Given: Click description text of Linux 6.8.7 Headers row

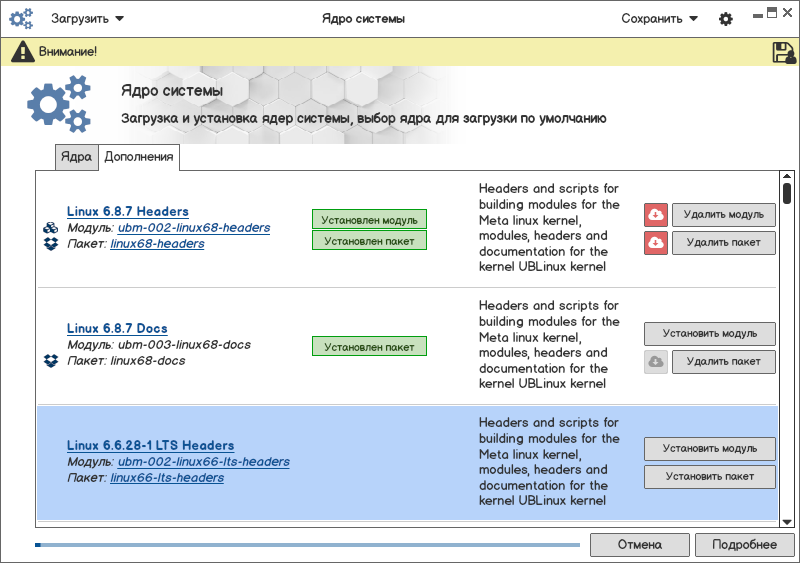Looking at the screenshot, I should (x=549, y=228).
